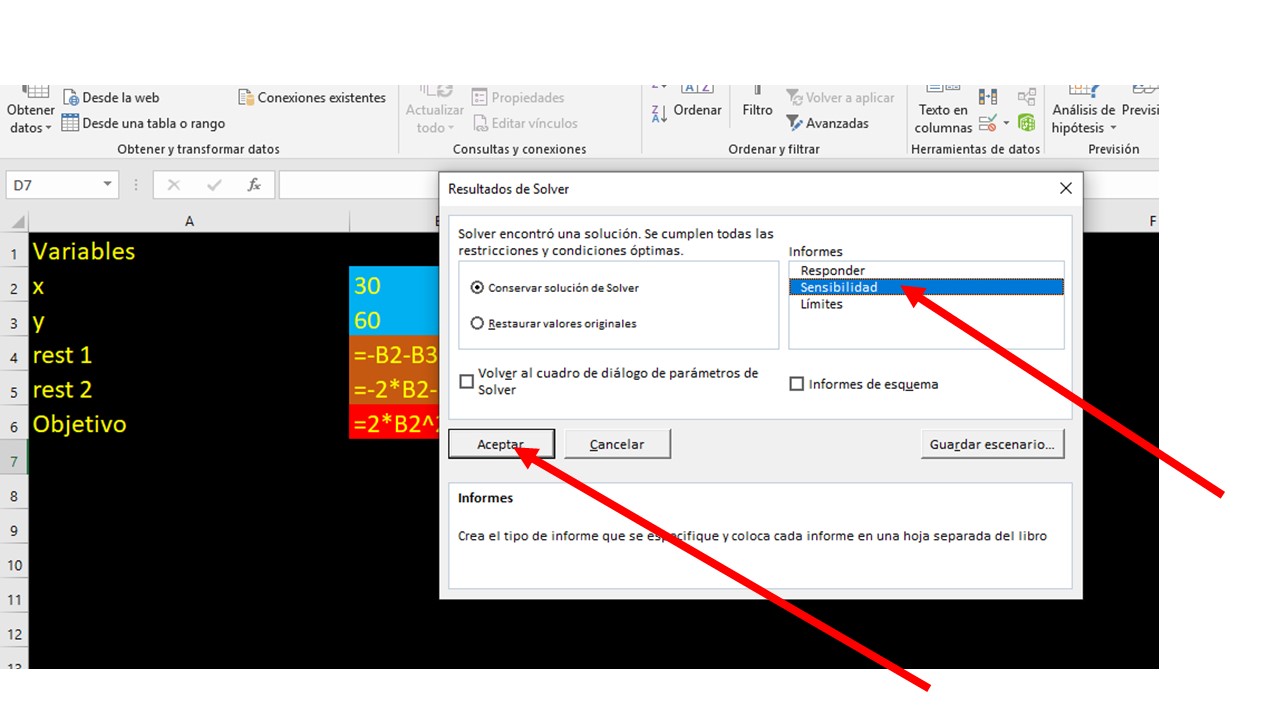Viewport: 1280px width, 720px height.
Task: Select Conservar solución de Solver option
Action: pos(478,288)
